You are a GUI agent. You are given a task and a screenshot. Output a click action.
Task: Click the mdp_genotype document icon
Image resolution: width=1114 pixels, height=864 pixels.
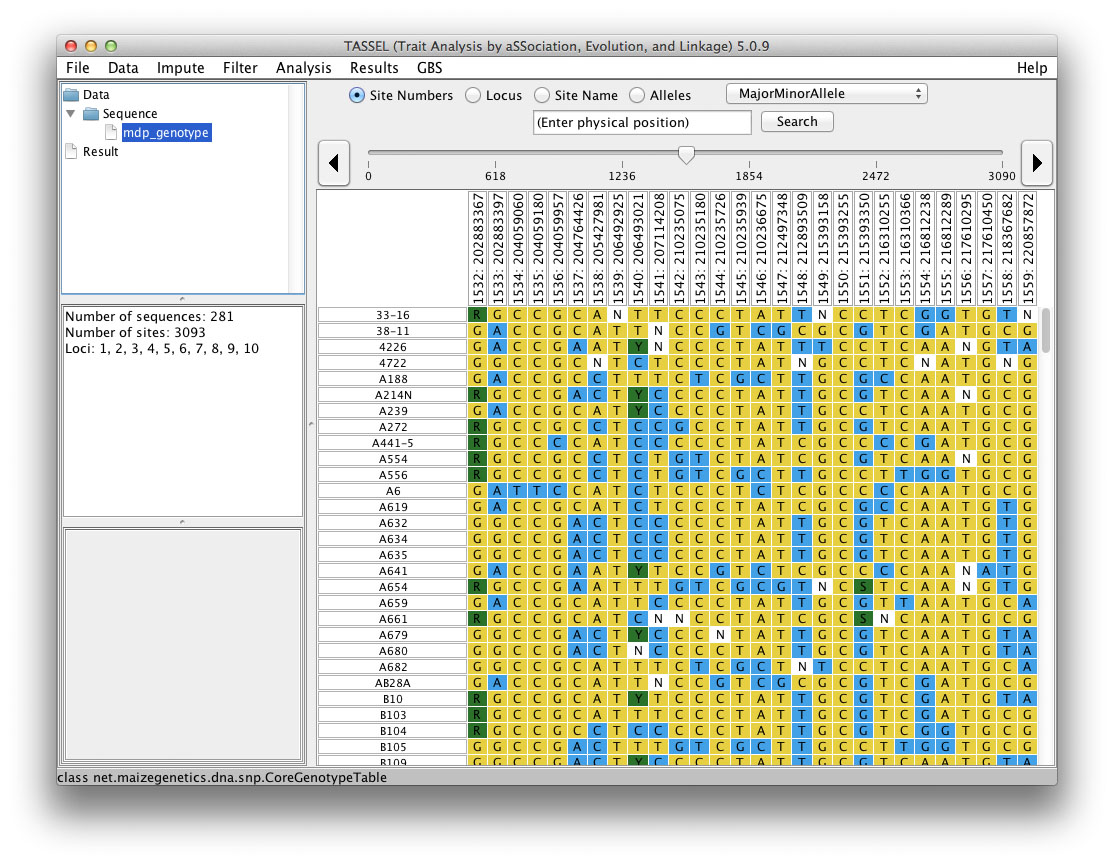coord(111,132)
